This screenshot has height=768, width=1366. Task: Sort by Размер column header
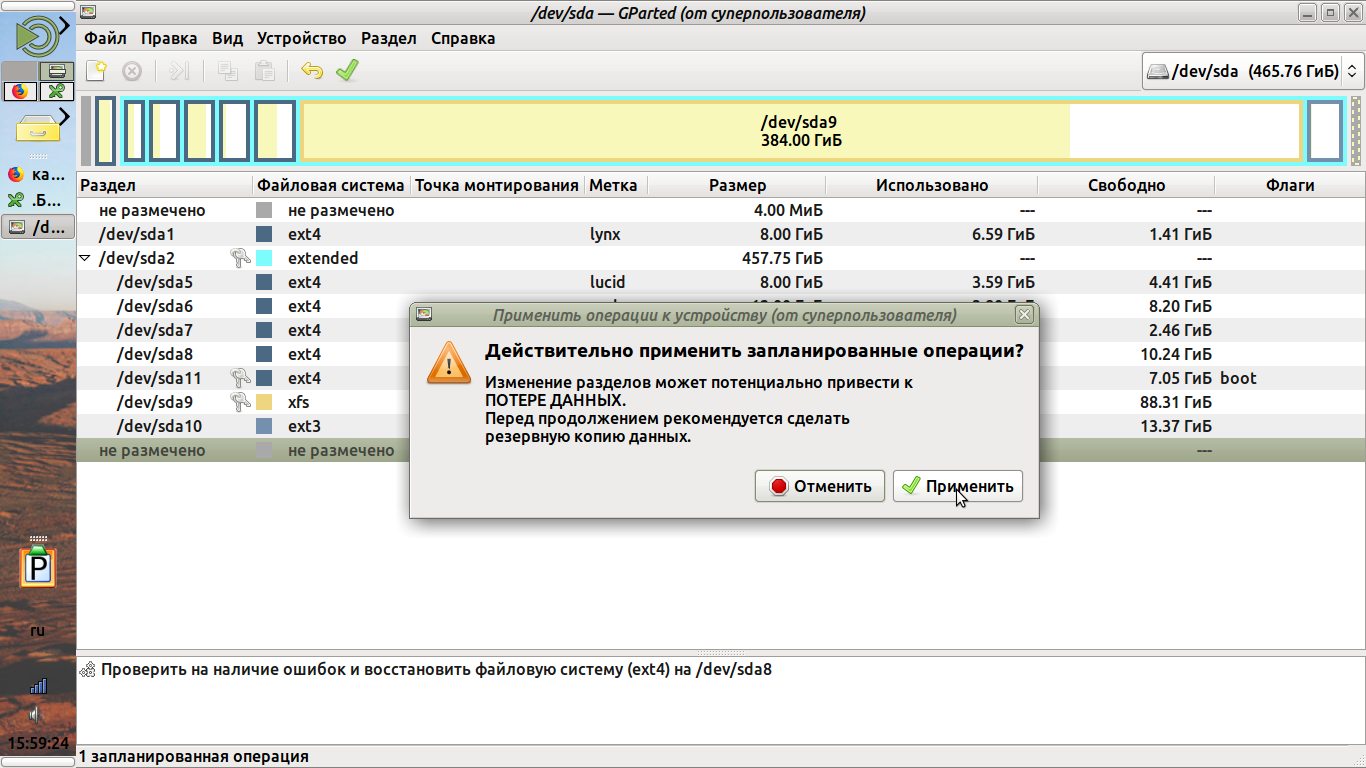pos(738,185)
